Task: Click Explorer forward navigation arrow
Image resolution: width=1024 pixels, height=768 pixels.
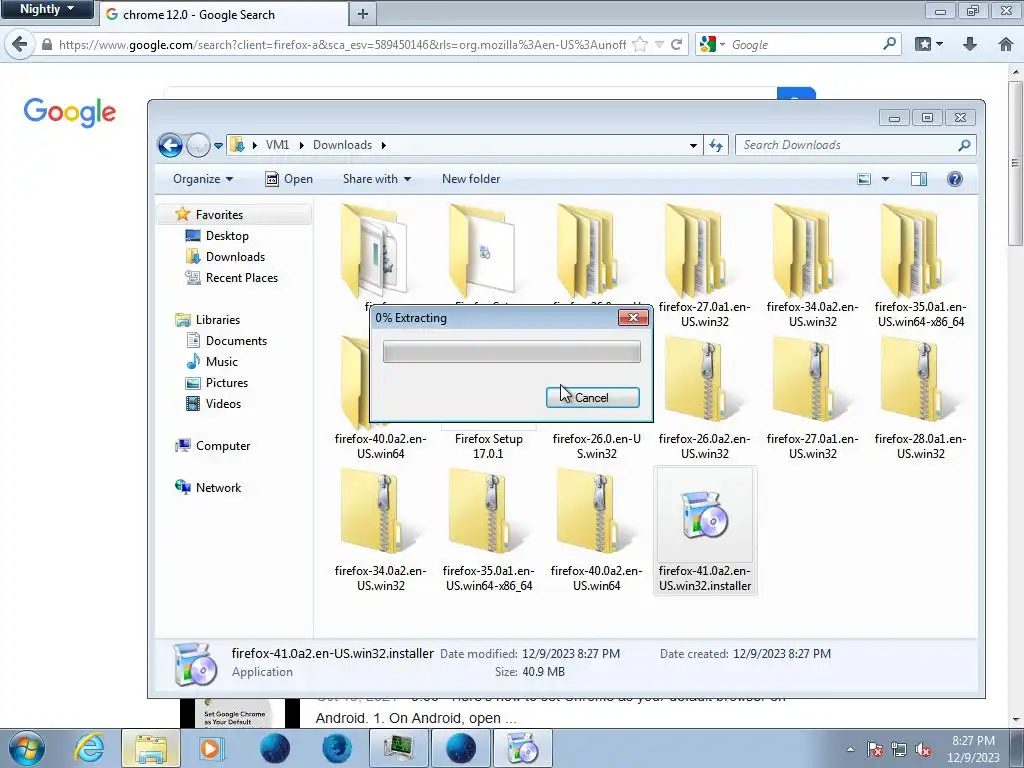Action: click(198, 145)
